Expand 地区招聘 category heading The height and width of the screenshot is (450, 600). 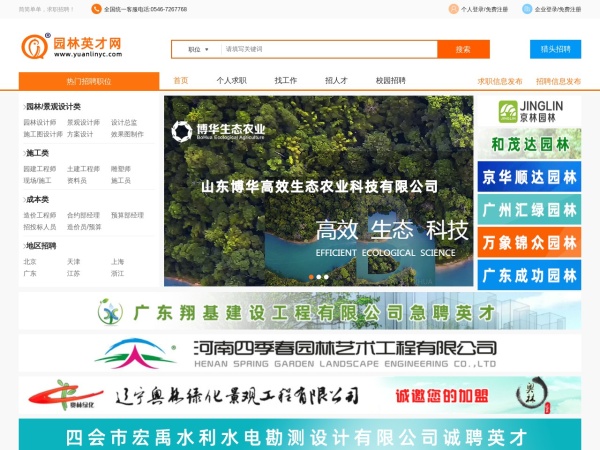[39, 246]
